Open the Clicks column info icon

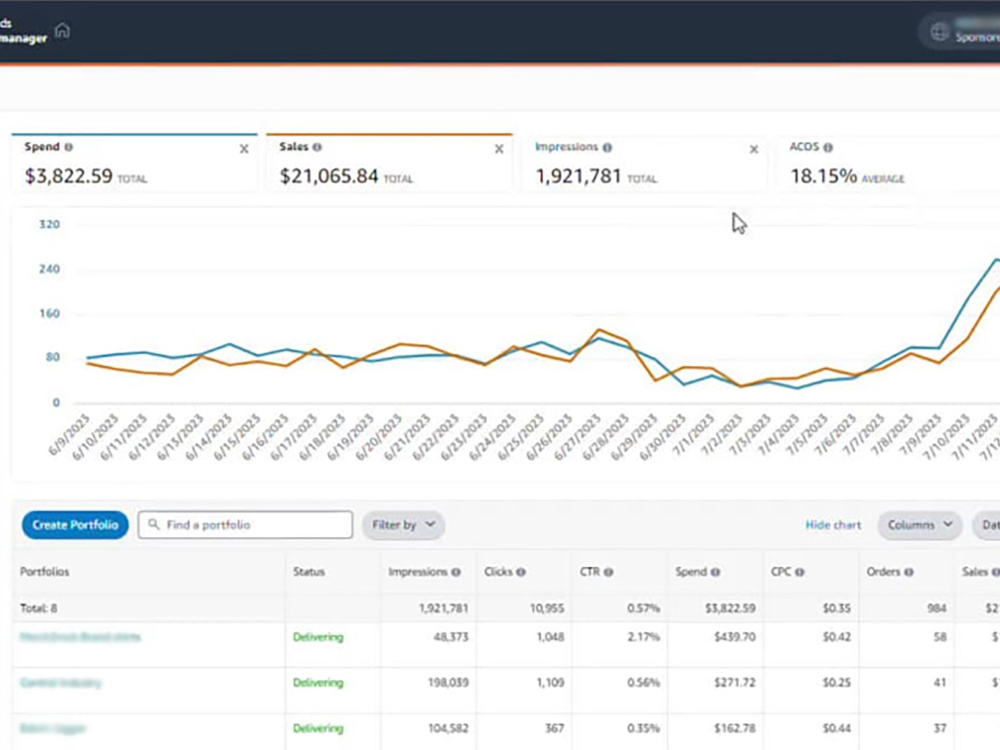pos(521,572)
